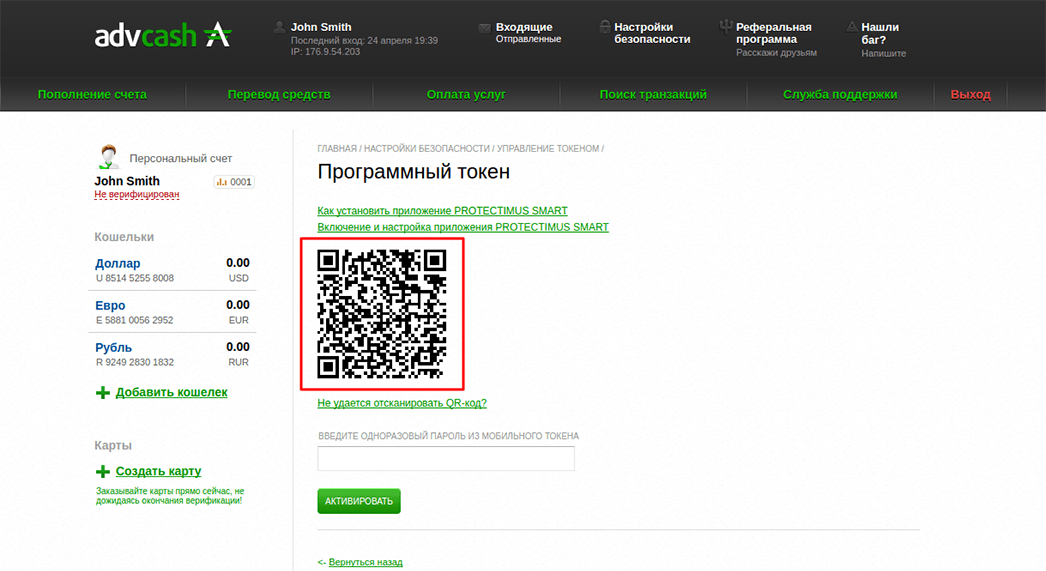Open Входящие inbox link
This screenshot has height=571, width=1046.
pos(524,27)
